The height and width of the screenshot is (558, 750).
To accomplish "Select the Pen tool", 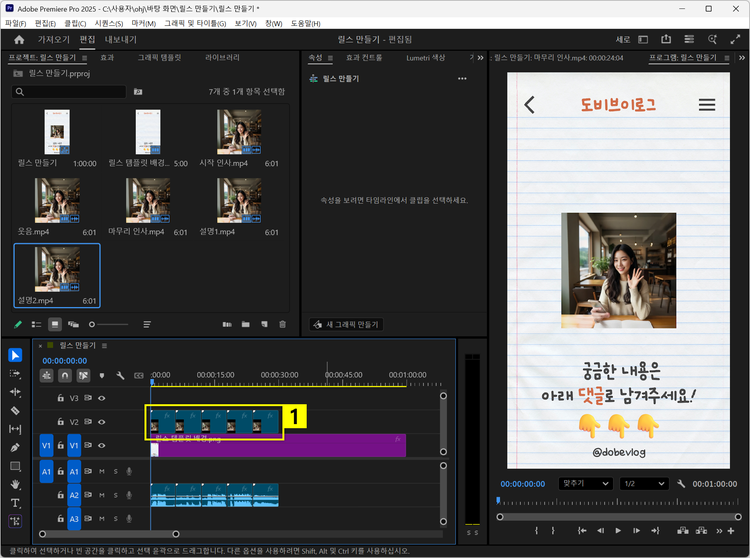I will [15, 447].
